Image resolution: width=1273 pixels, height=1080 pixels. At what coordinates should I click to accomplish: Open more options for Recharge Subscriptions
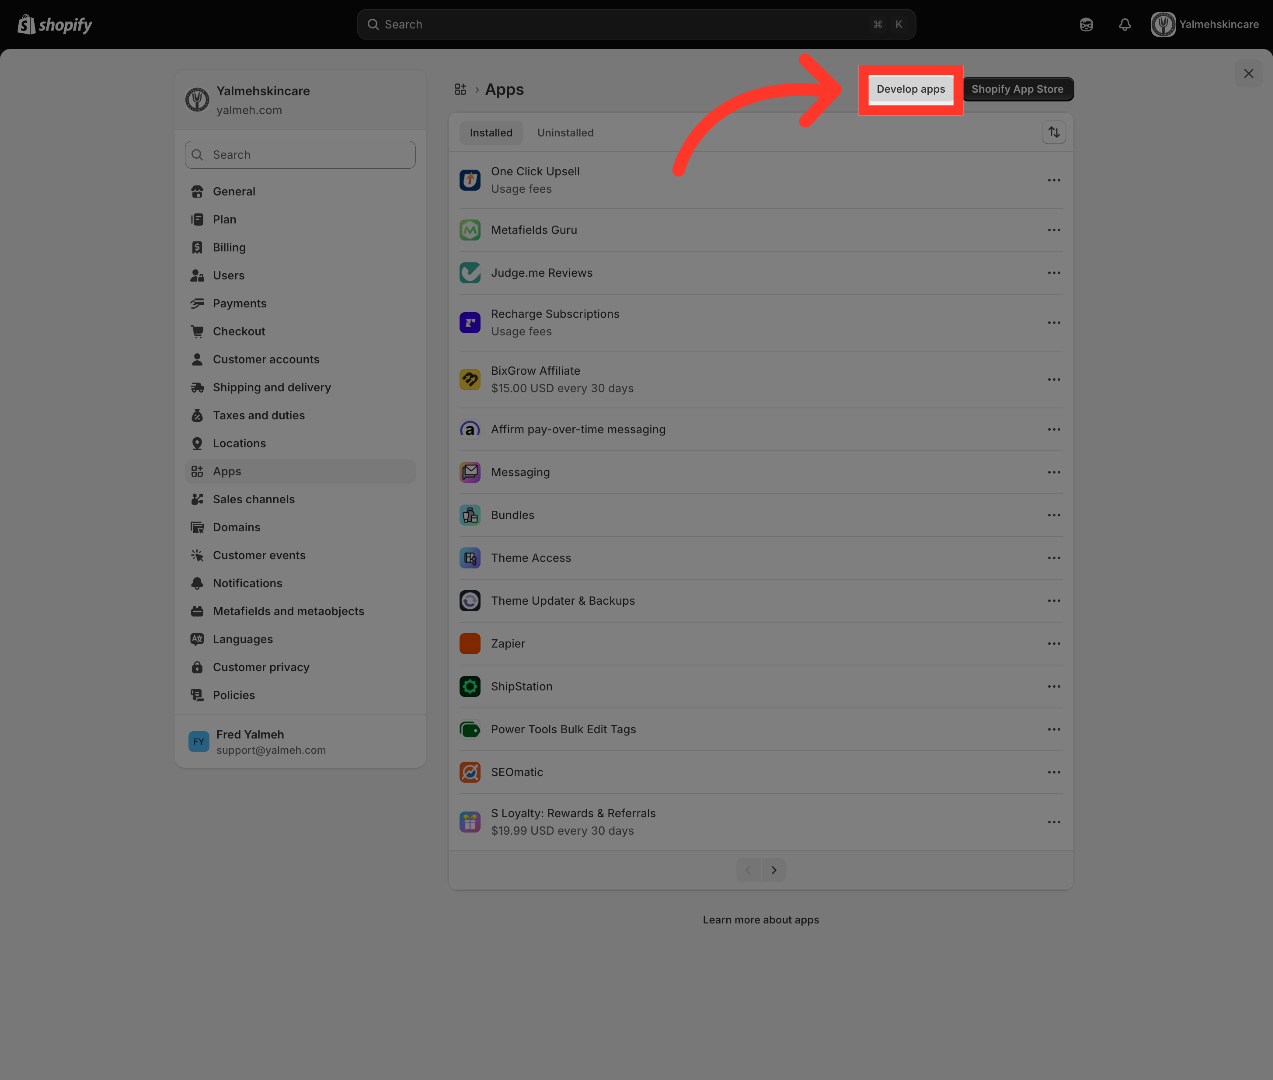[x=1054, y=323]
